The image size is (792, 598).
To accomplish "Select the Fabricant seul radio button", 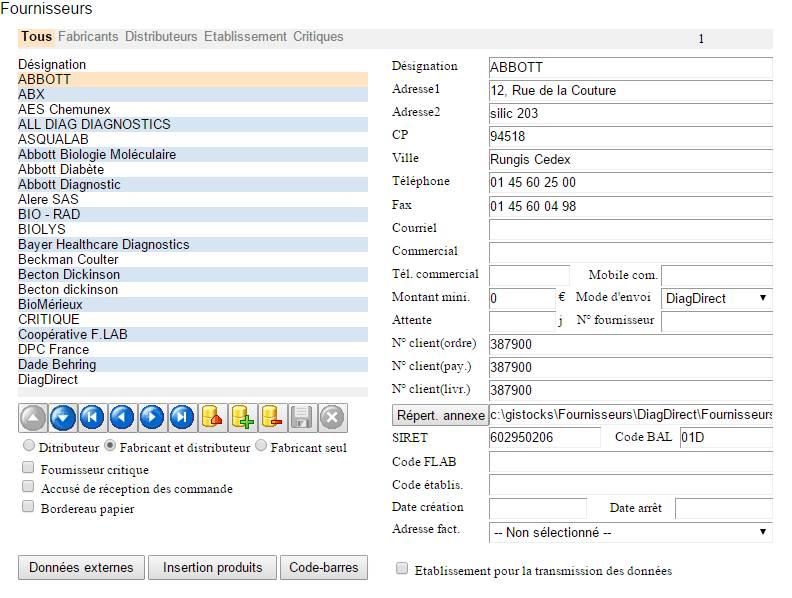I will pos(261,445).
